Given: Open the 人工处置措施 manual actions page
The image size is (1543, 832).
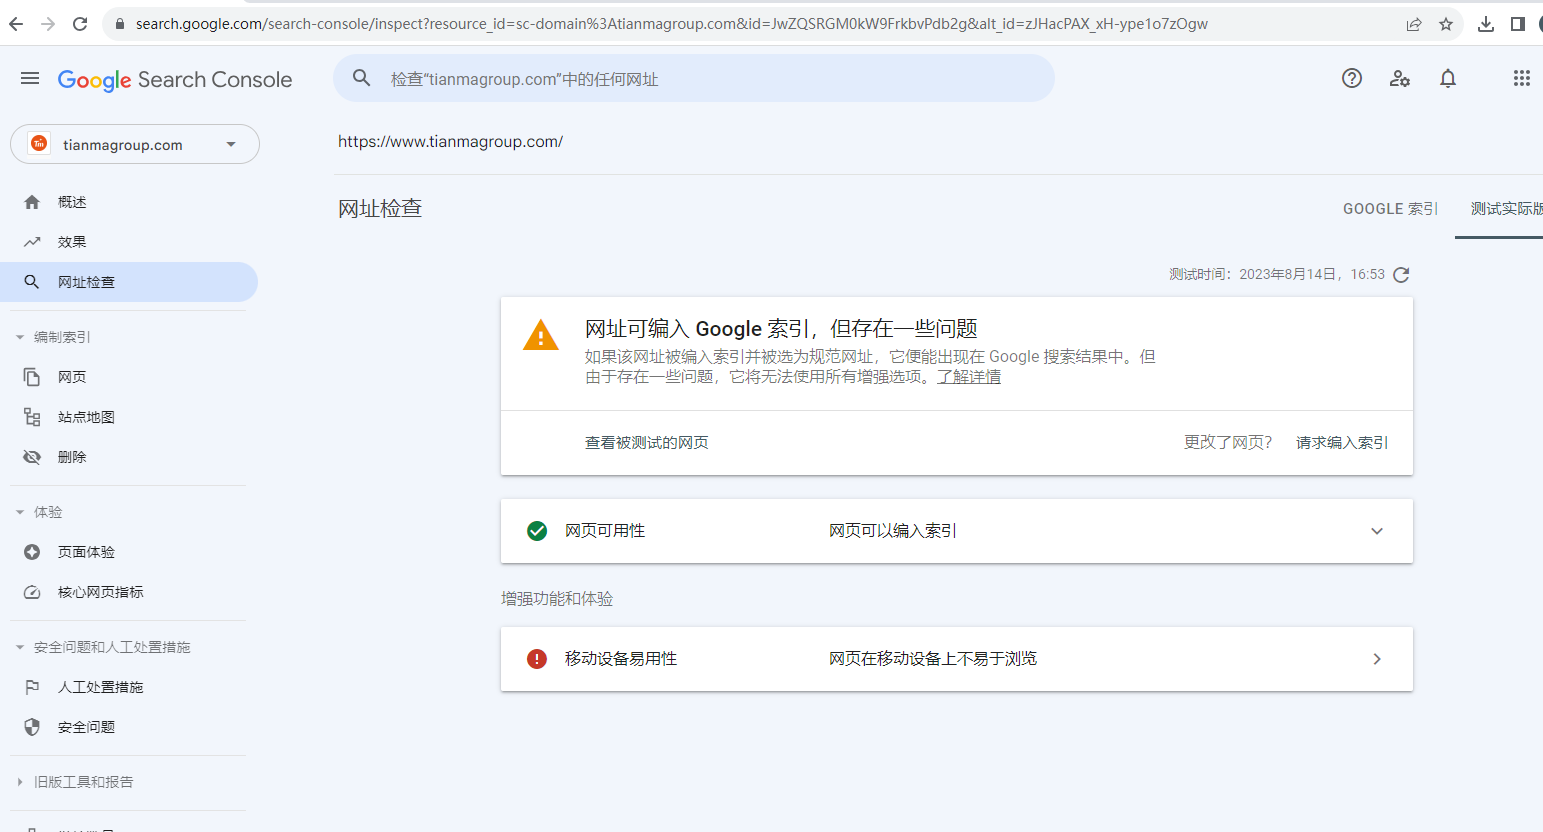Looking at the screenshot, I should pyautogui.click(x=100, y=687).
